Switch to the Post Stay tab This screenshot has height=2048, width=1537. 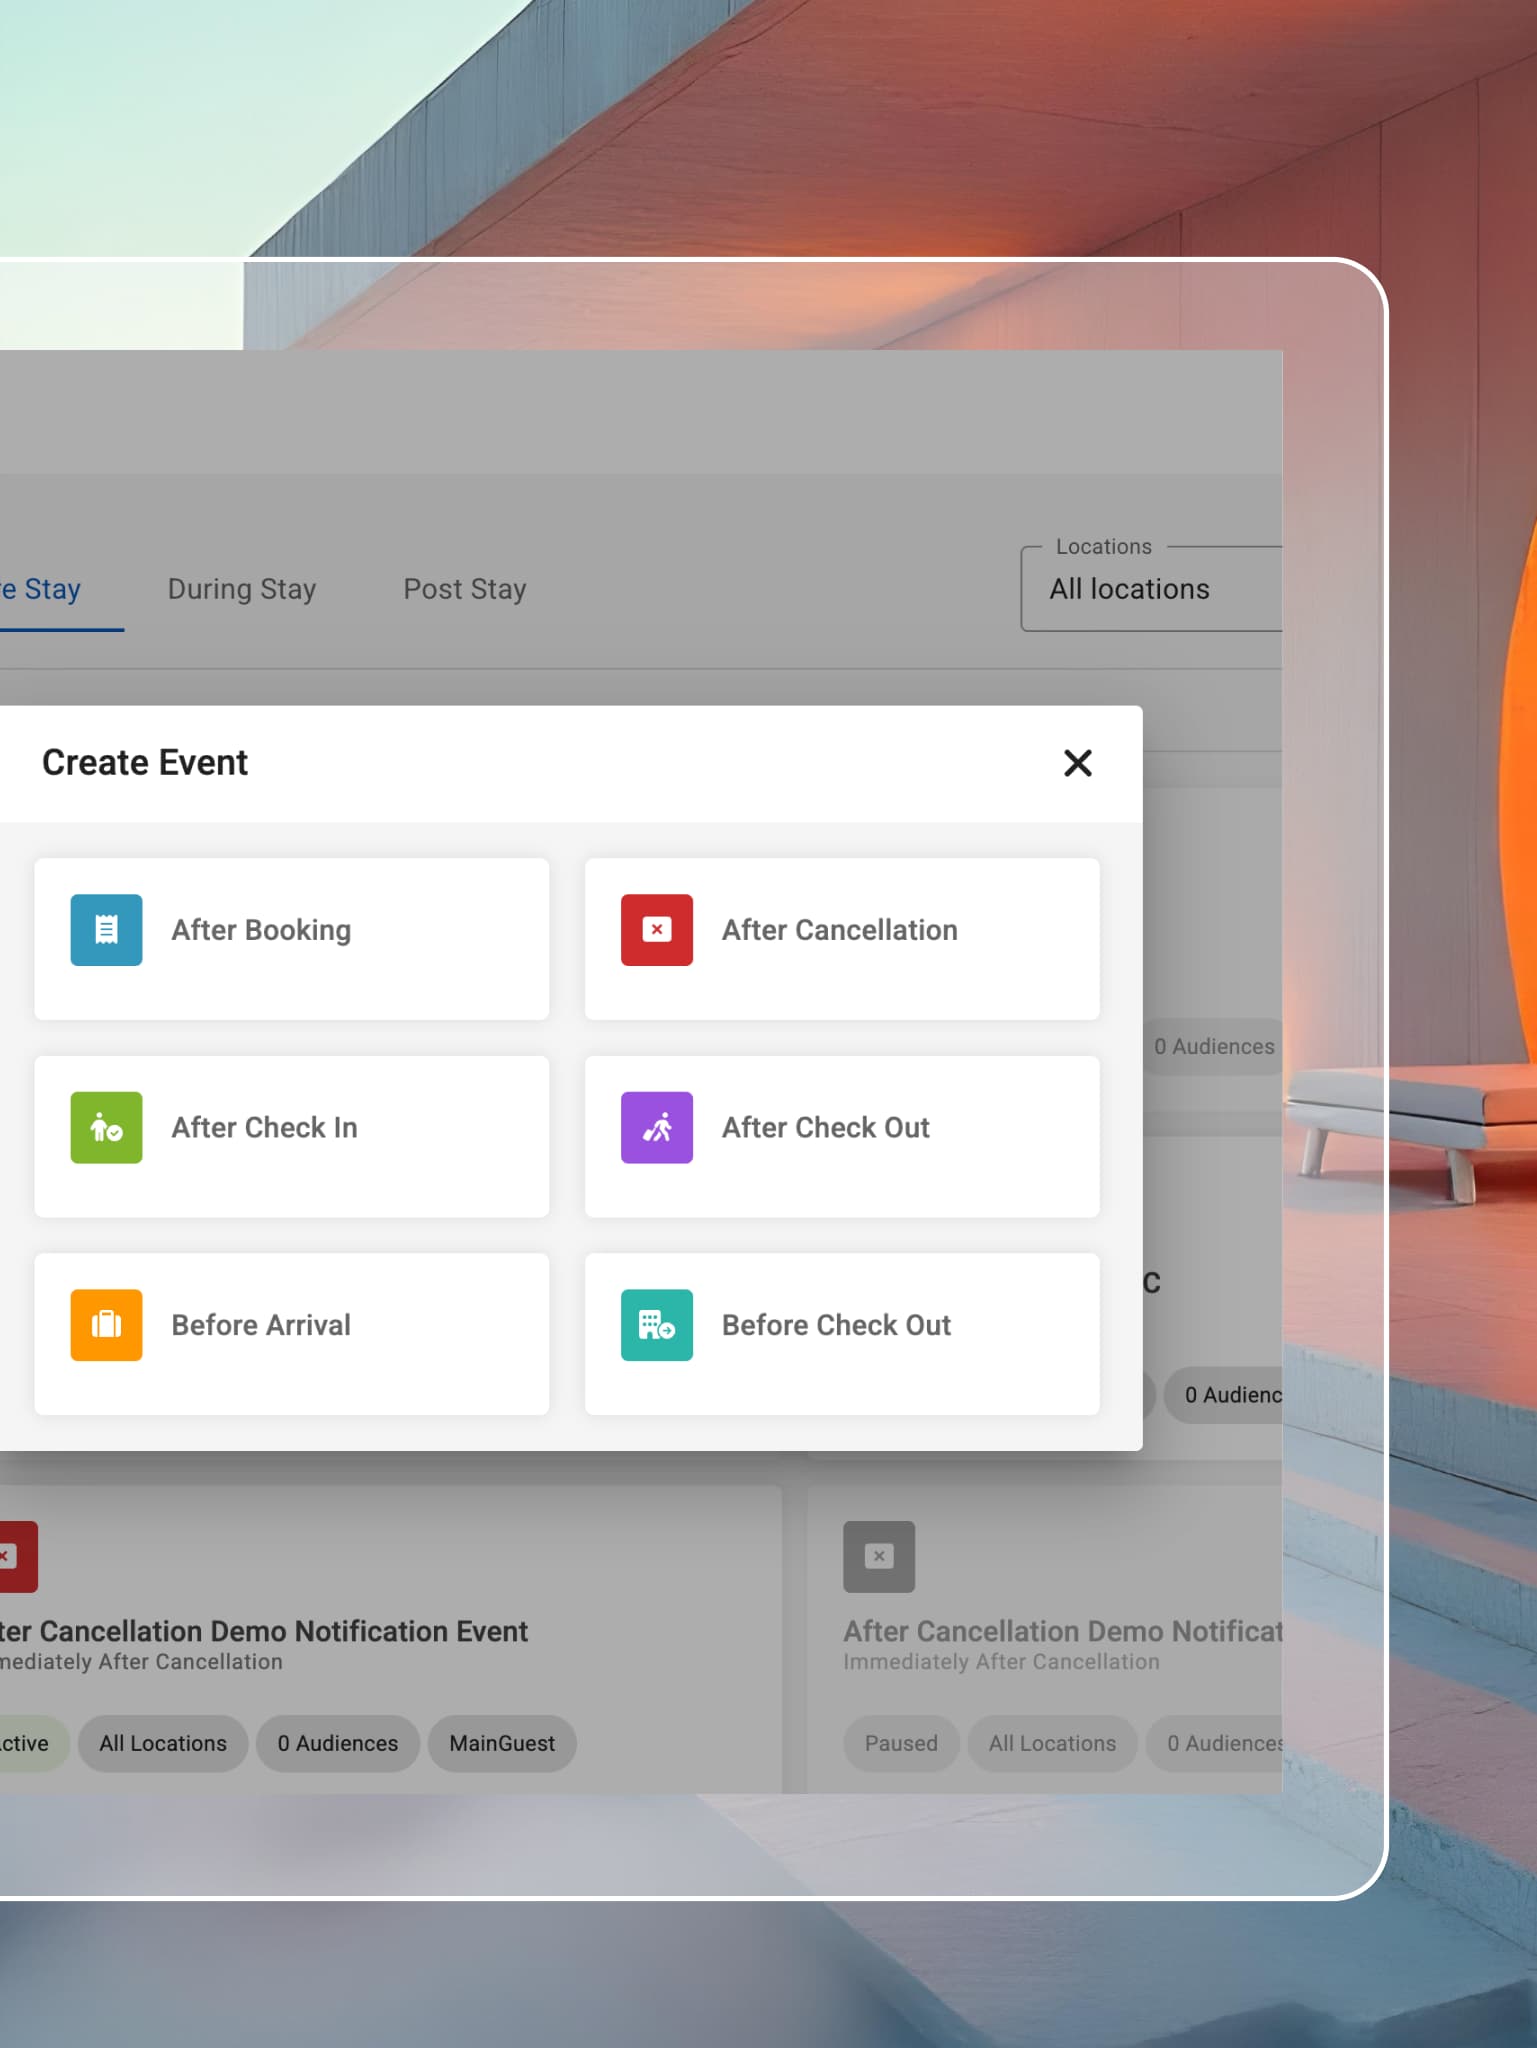point(465,589)
